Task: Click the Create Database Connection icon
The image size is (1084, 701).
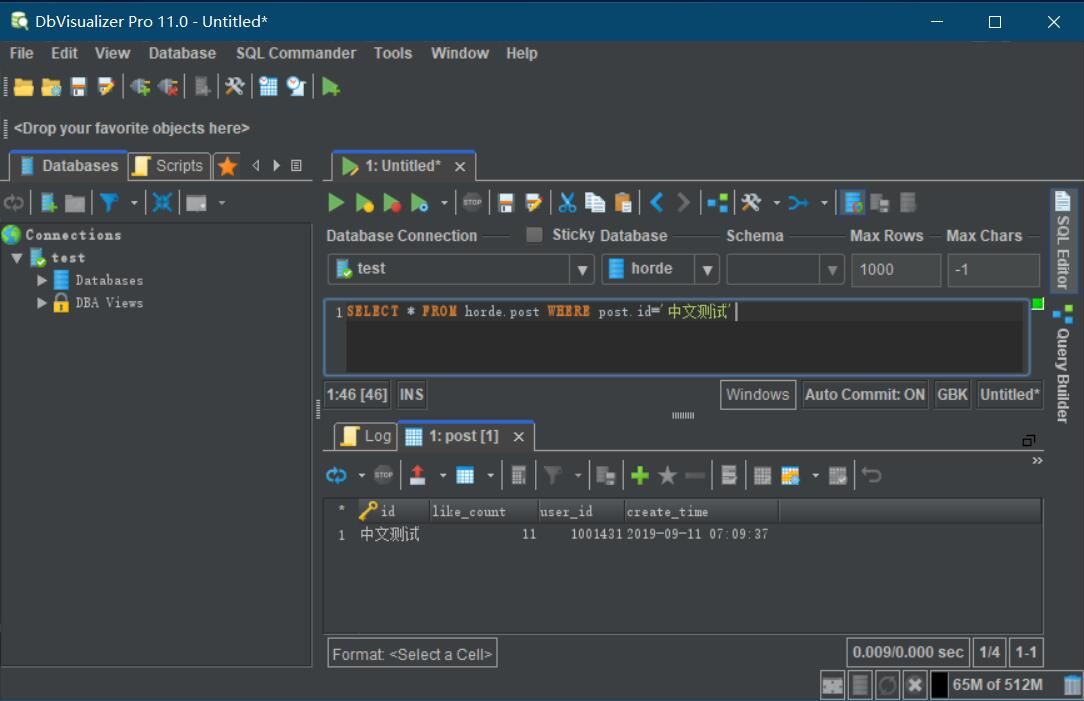Action: (48, 203)
